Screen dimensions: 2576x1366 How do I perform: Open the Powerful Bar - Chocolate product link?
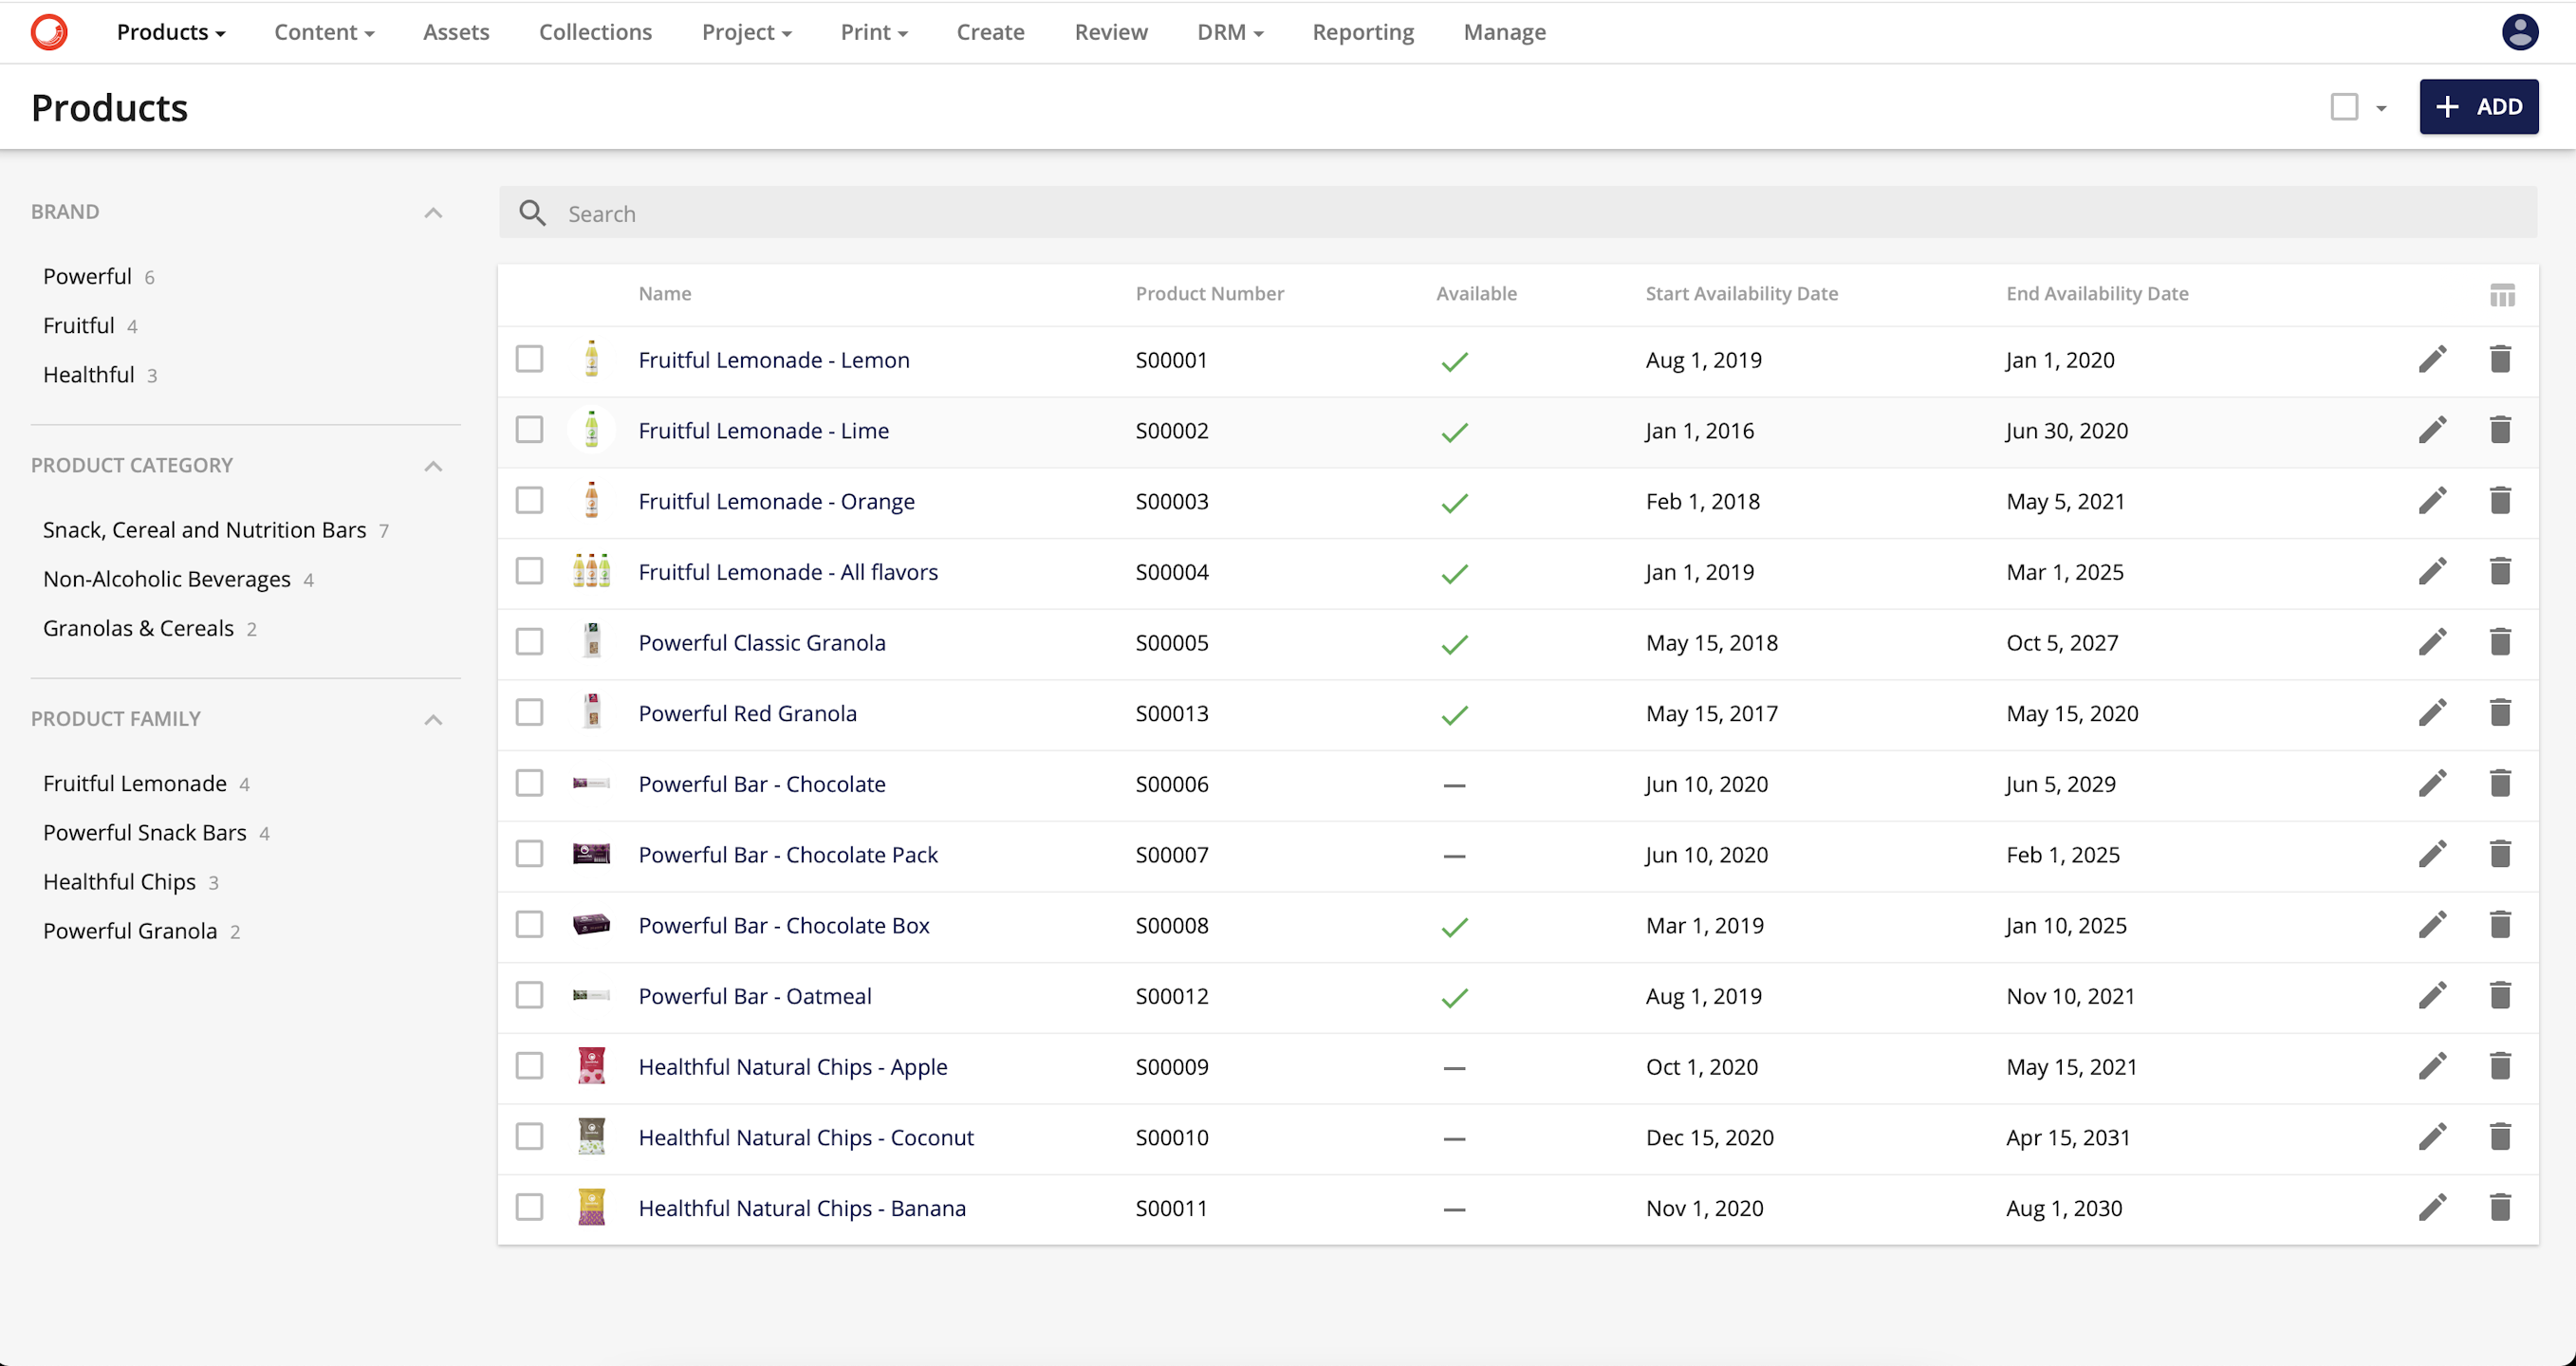click(762, 784)
